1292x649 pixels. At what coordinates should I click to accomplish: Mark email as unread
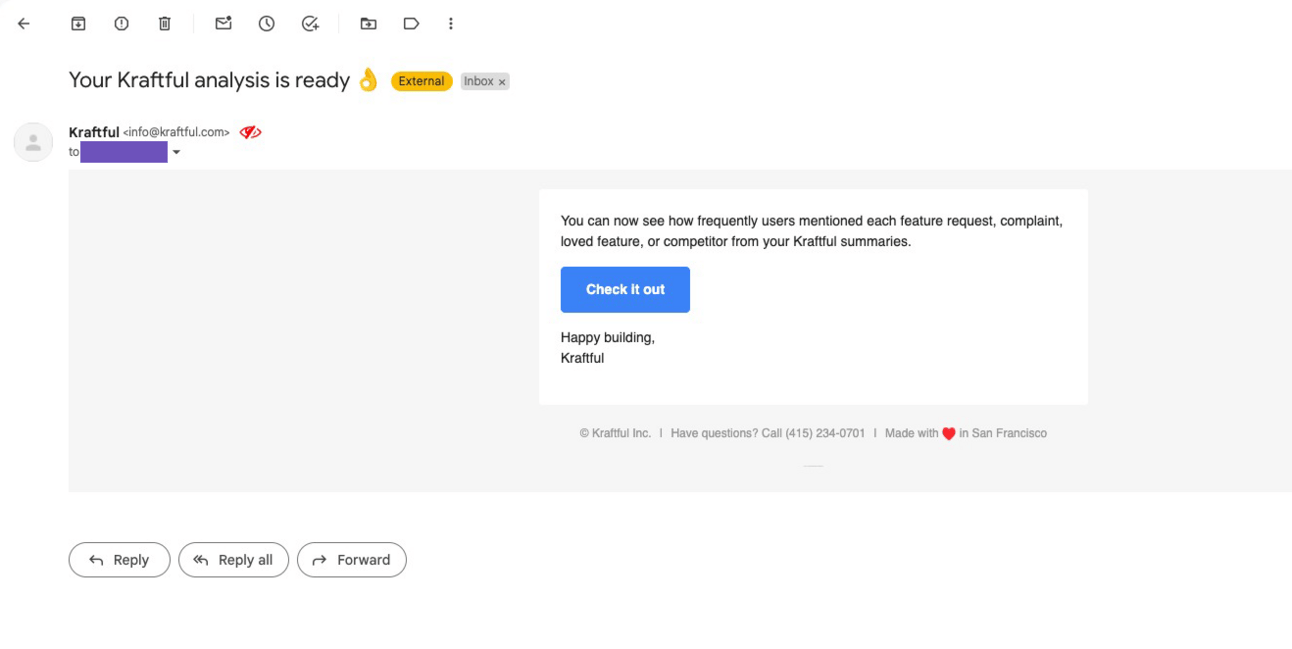click(x=223, y=24)
